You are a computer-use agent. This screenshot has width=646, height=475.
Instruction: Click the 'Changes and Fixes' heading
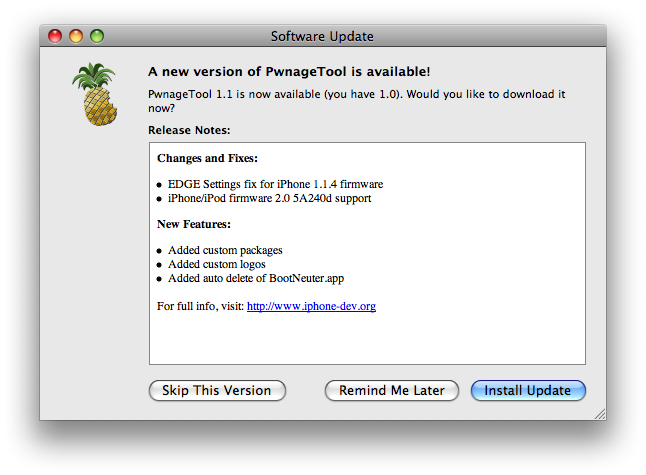(x=207, y=158)
